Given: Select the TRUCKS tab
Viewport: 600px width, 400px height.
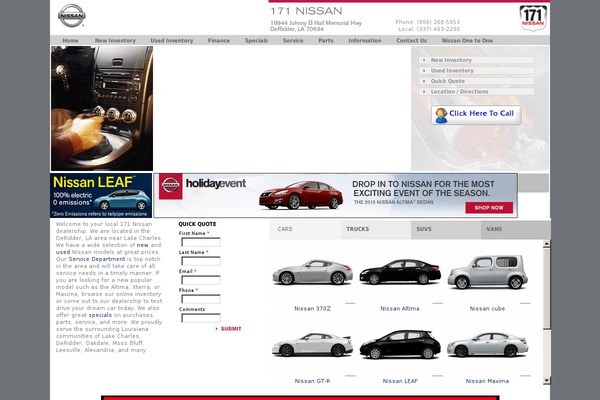Looking at the screenshot, I should click(375, 229).
